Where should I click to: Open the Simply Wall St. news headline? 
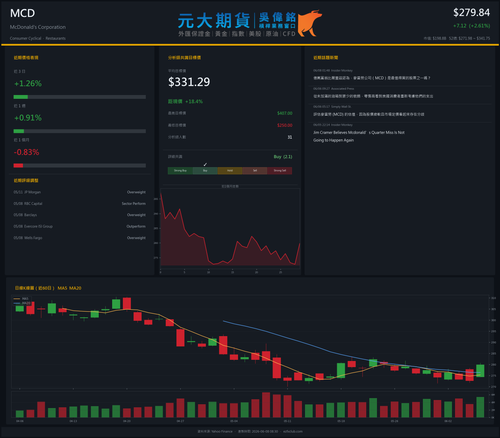click(x=369, y=114)
